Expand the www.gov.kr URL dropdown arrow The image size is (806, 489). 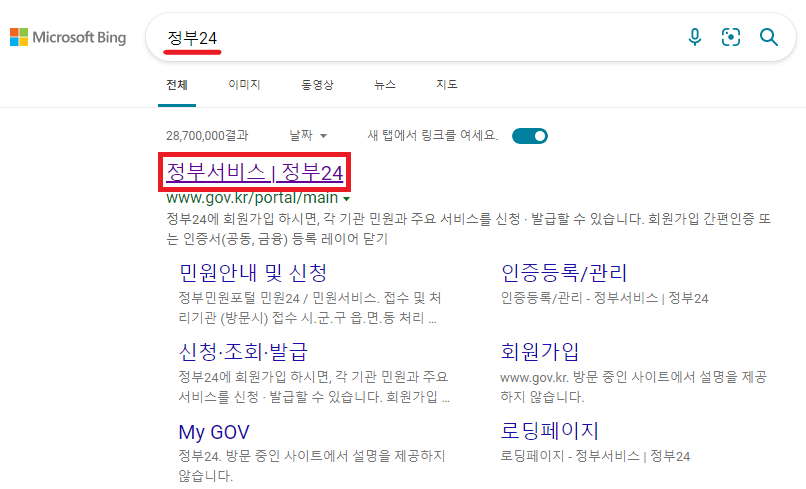pyautogui.click(x=346, y=198)
